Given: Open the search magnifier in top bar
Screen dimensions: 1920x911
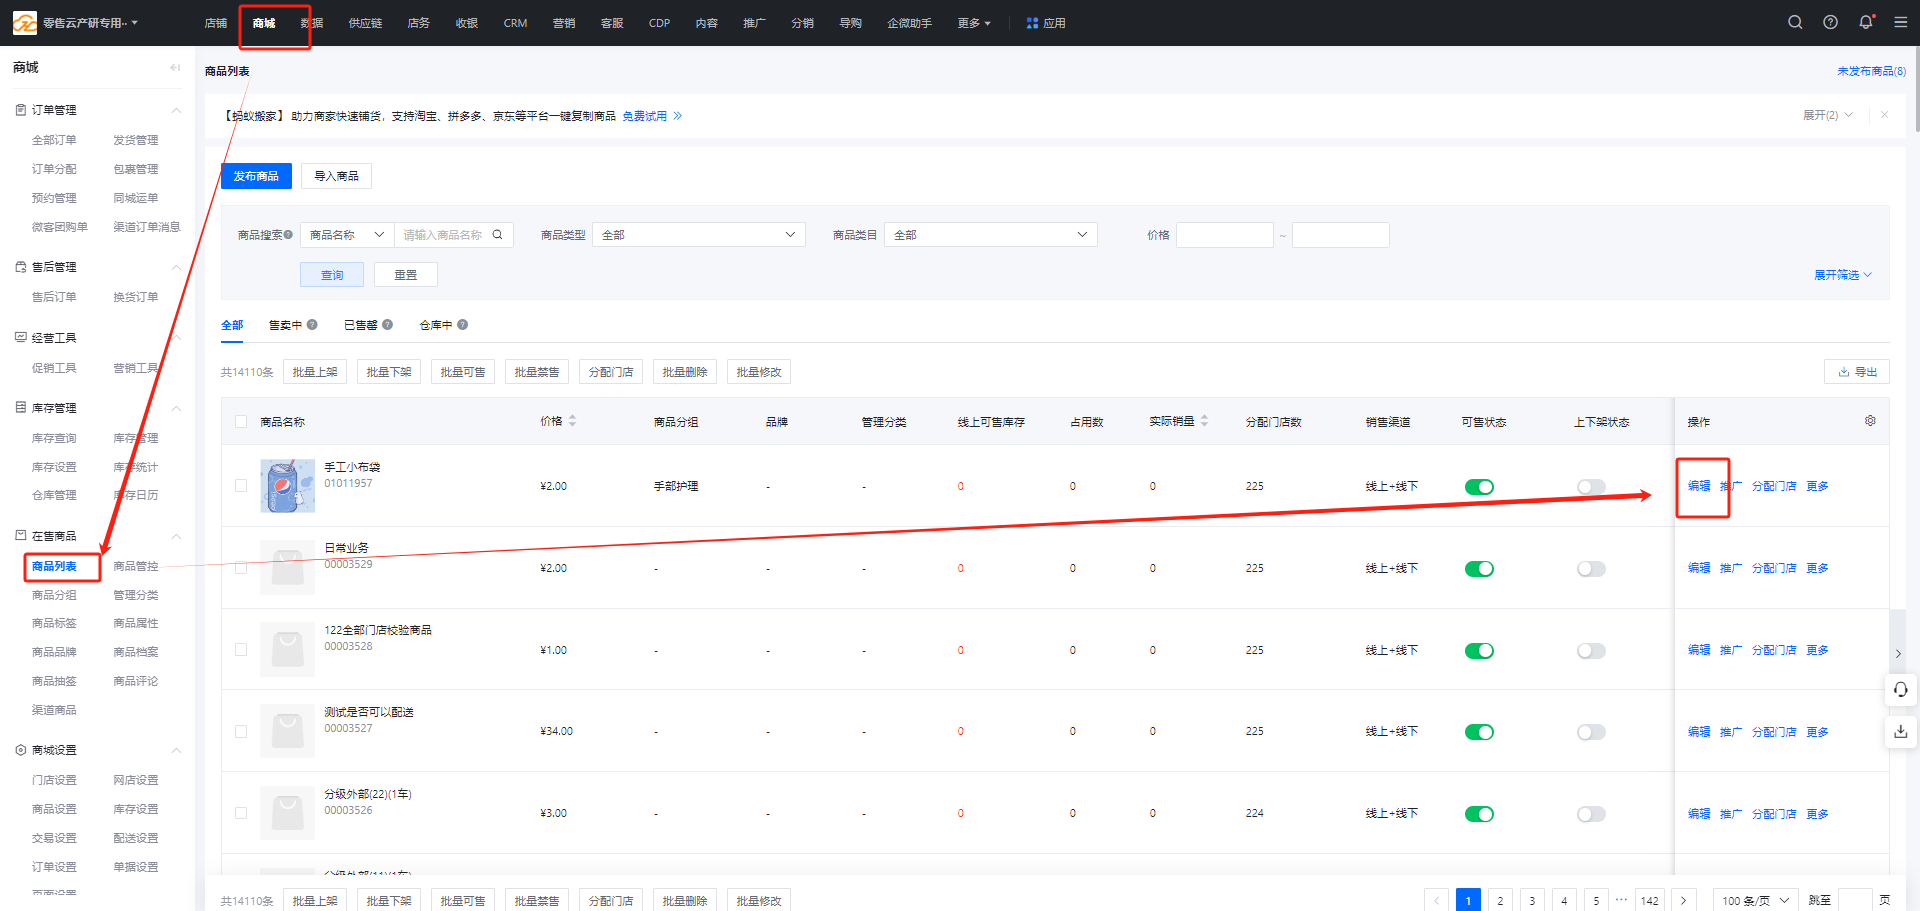Looking at the screenshot, I should pos(1795,22).
